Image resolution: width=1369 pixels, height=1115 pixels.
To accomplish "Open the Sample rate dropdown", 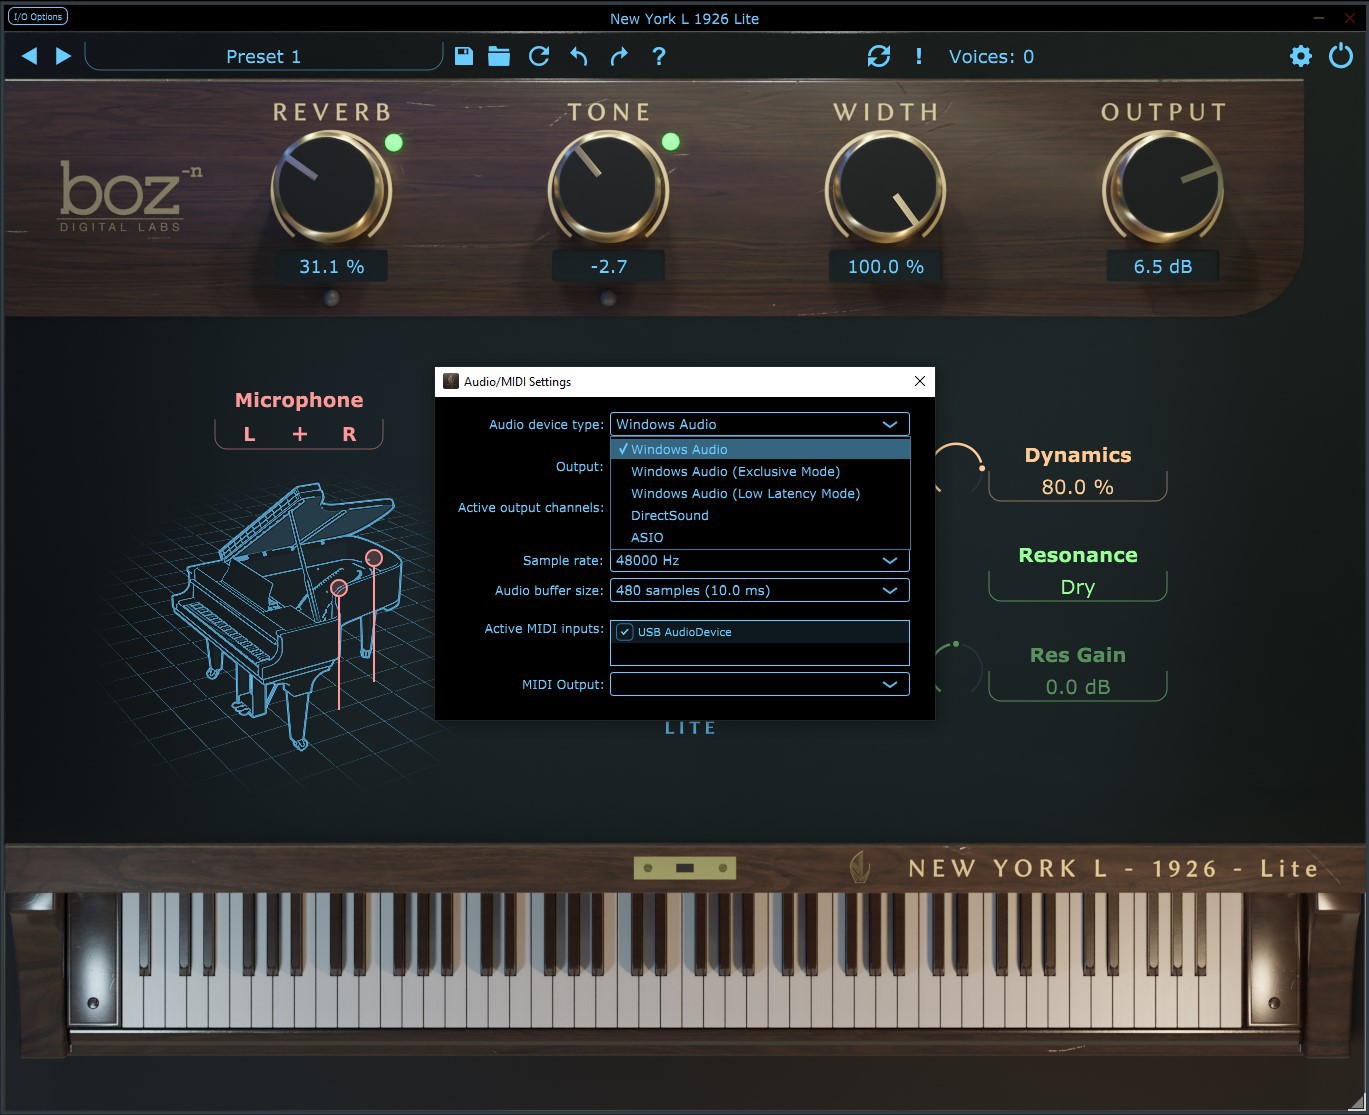I will tap(760, 560).
